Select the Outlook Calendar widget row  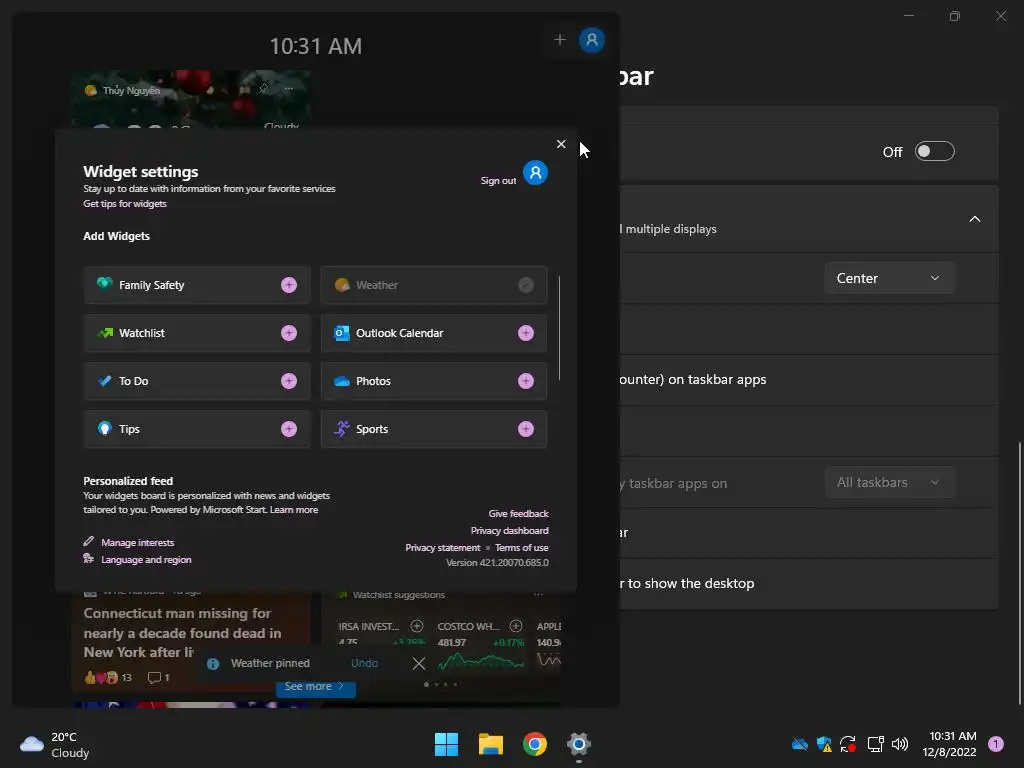click(434, 333)
